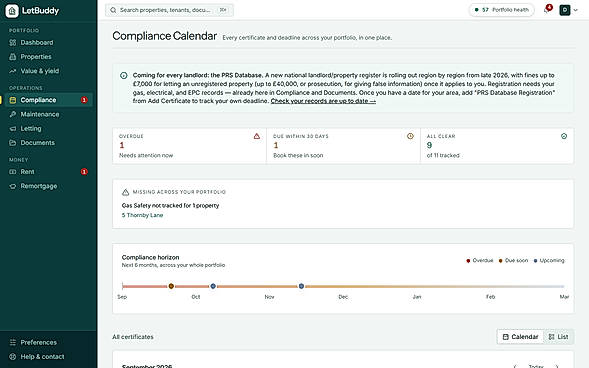Screen dimensions: 589x368
Task: Open the Remortgage section
Action: coord(48,186)
